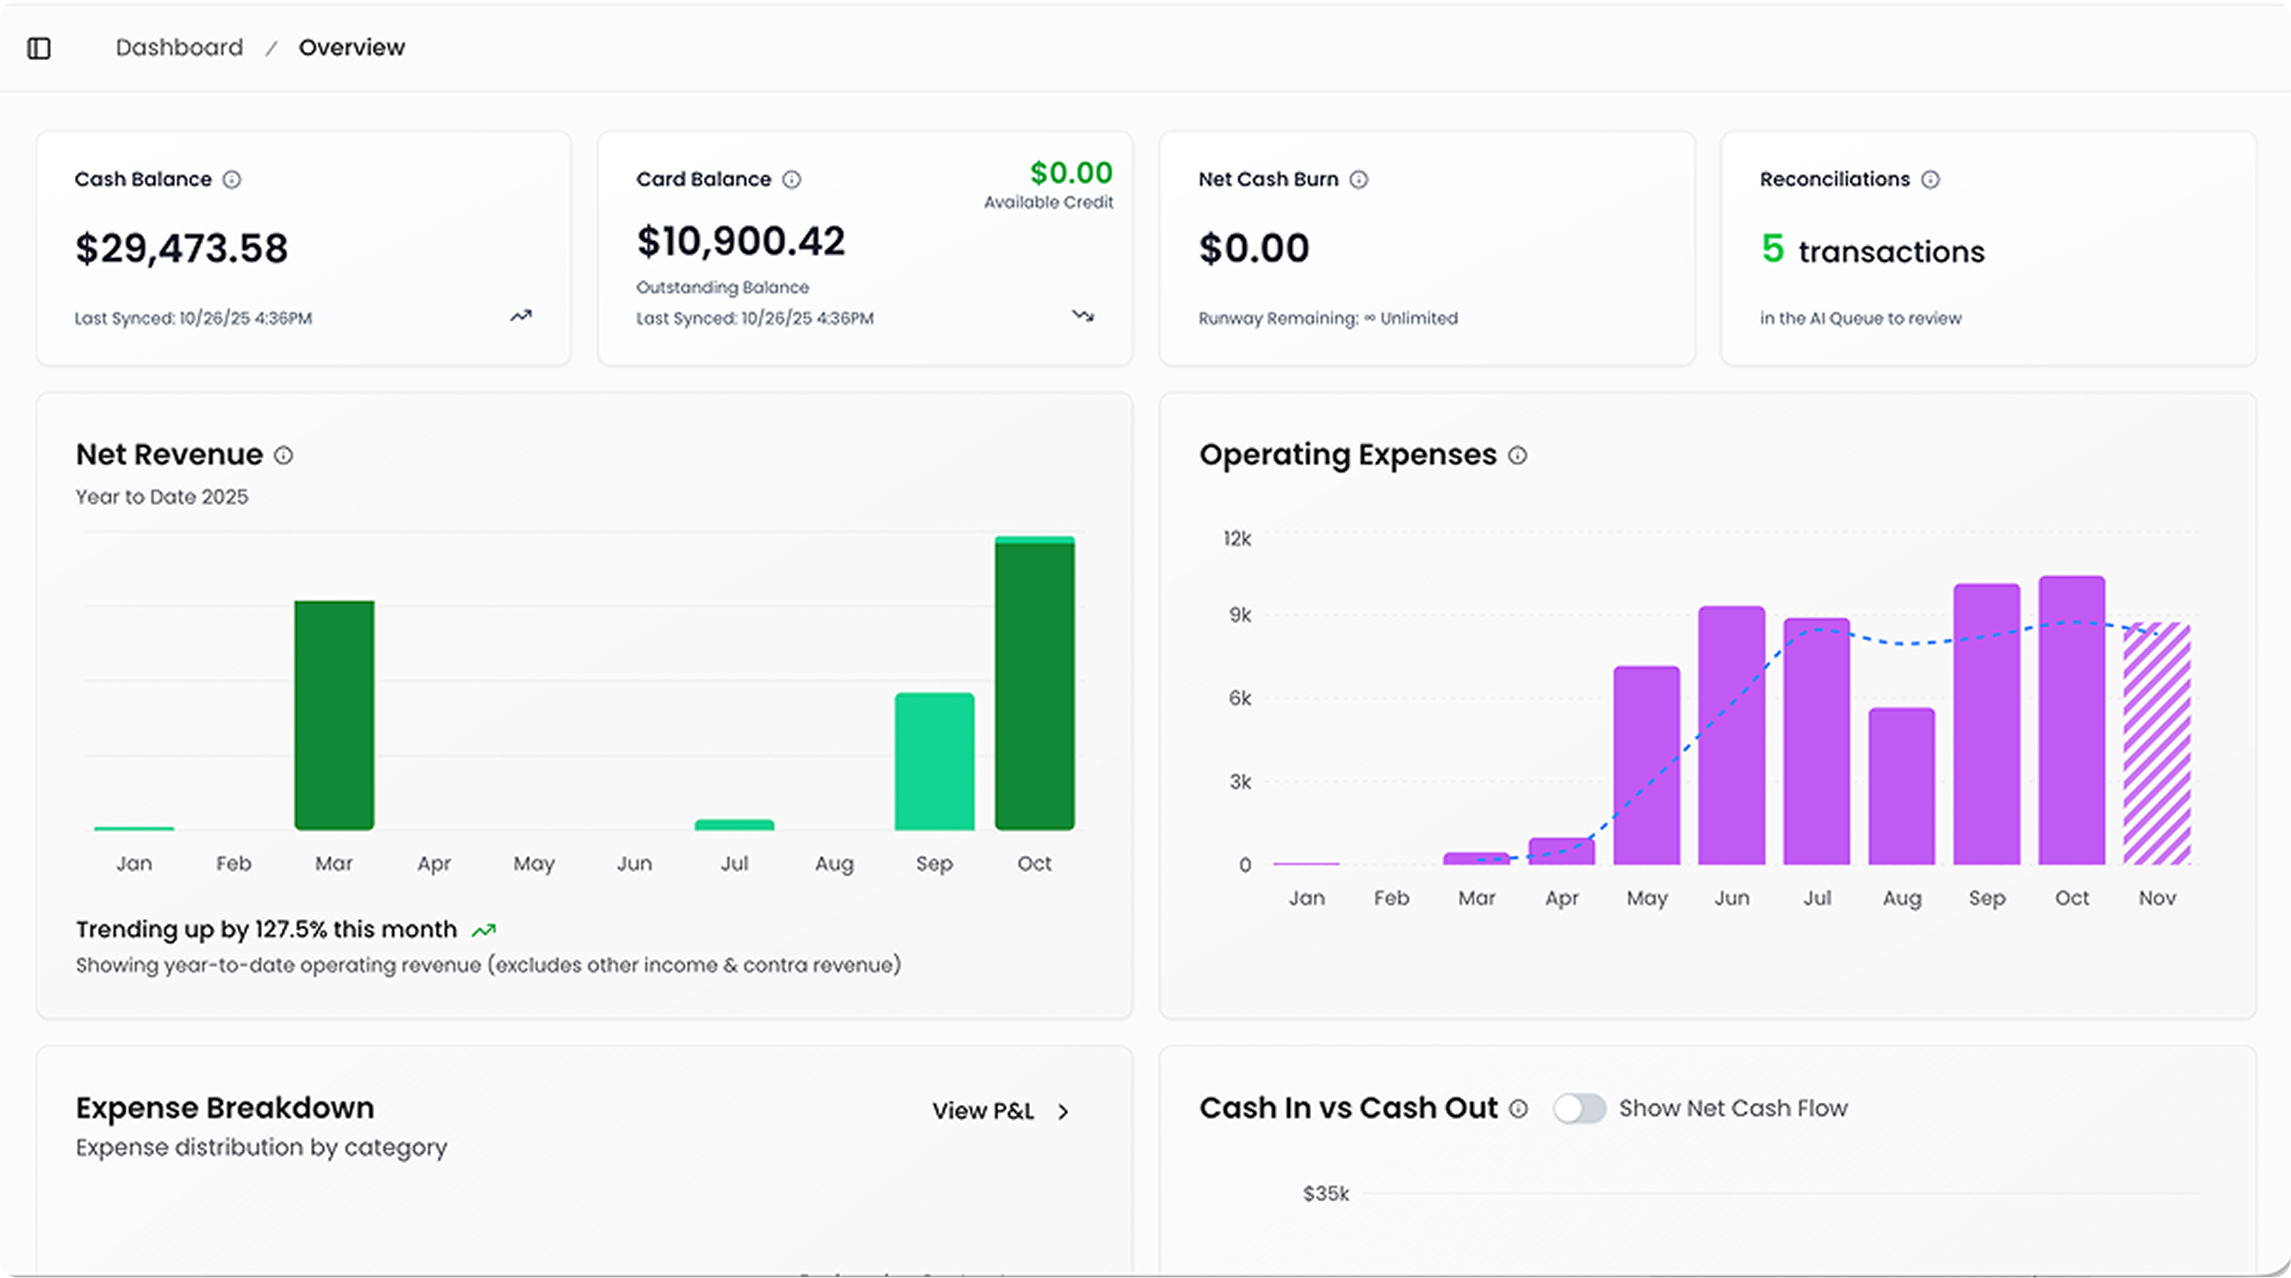Click the $0.00 Available Credit amount
Image resolution: width=2291 pixels, height=1278 pixels.
(x=1071, y=174)
